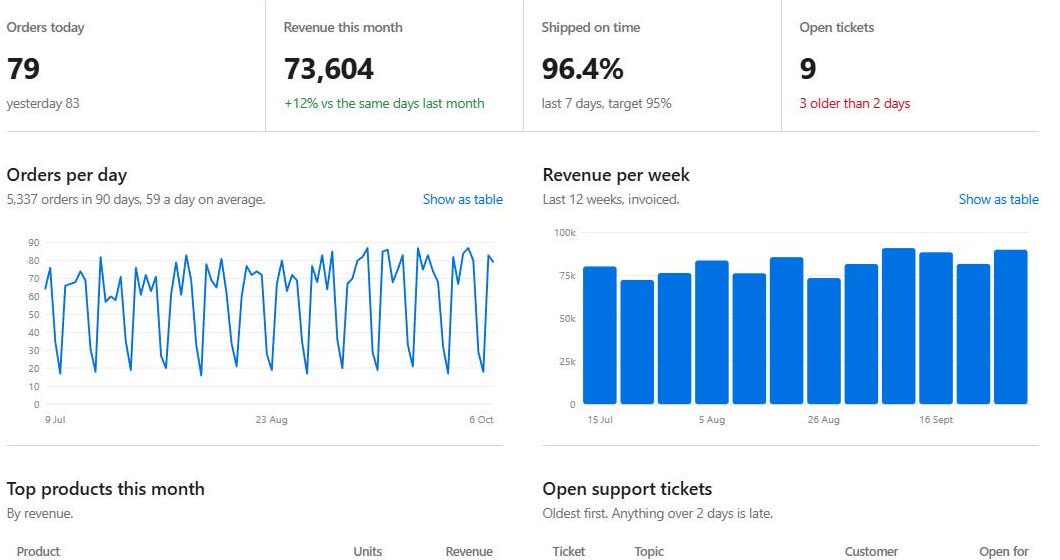Click the Topic column header
Viewport: 1060px width, 560px height.
coord(649,552)
